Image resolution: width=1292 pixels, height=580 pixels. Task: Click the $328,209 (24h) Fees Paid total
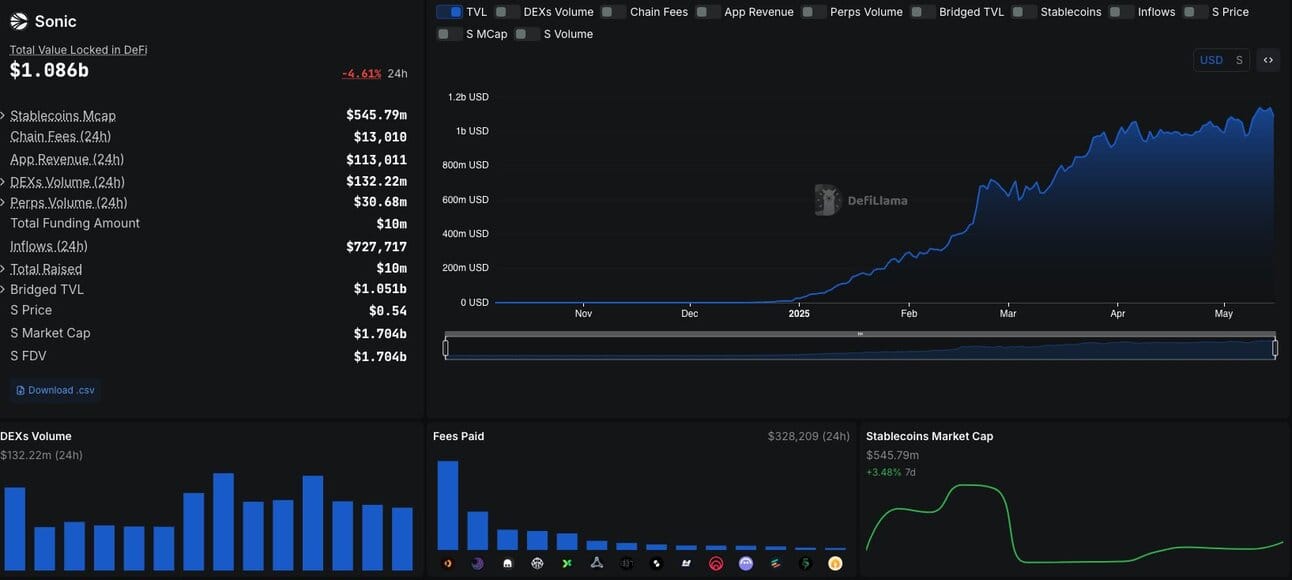tap(809, 436)
